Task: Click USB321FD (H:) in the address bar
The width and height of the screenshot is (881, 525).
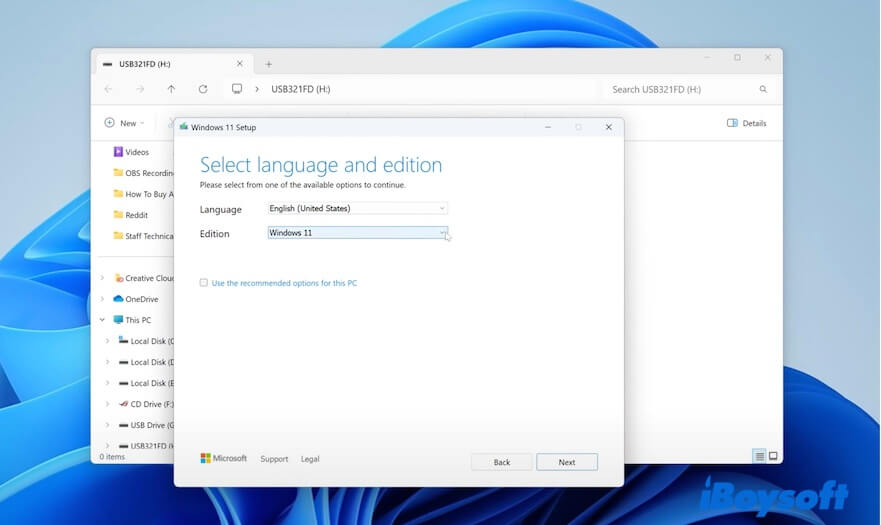Action: (x=301, y=89)
